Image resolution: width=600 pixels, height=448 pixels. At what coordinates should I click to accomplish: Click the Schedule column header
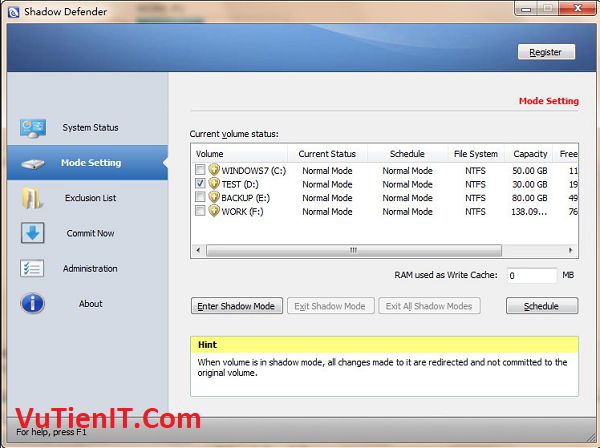407,154
